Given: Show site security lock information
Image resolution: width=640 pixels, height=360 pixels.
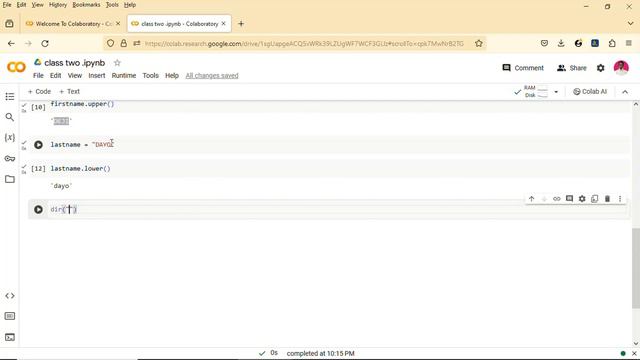Looking at the screenshot, I should point(124,43).
